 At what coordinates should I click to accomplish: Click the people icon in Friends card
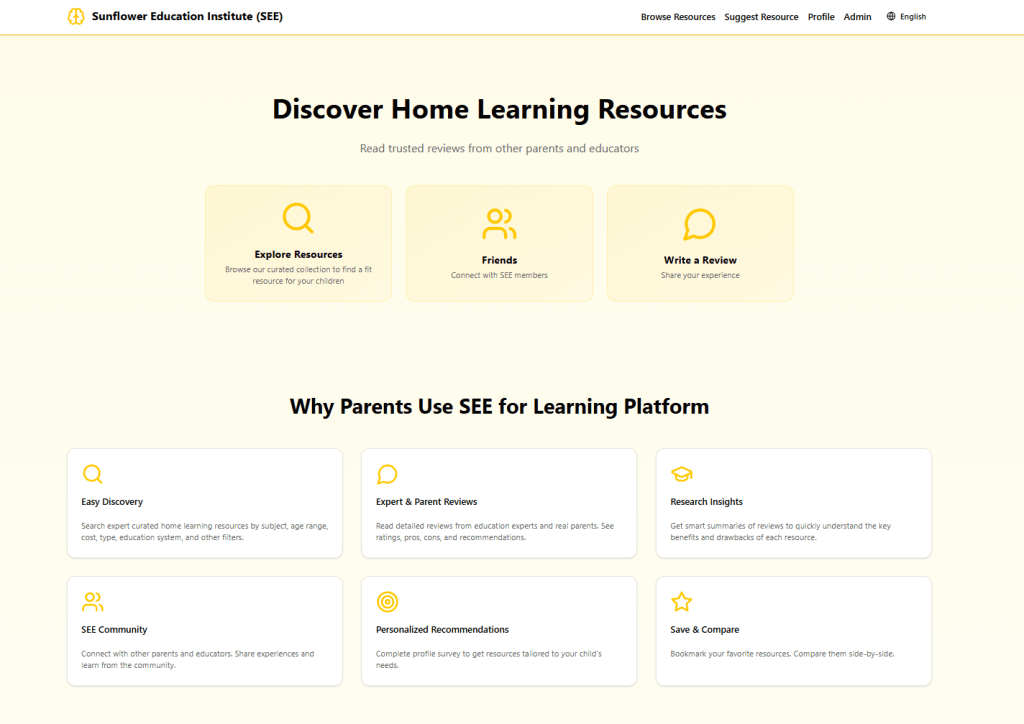pos(499,224)
